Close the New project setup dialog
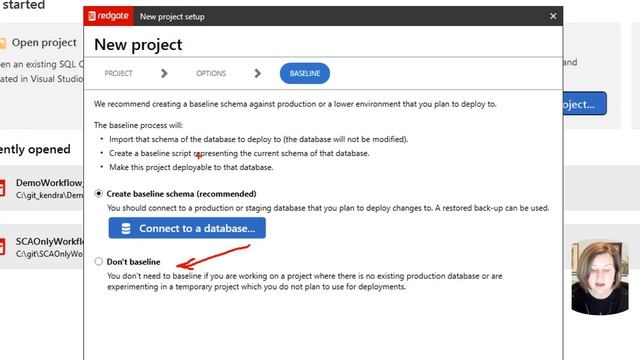640x360 pixels. click(x=553, y=16)
